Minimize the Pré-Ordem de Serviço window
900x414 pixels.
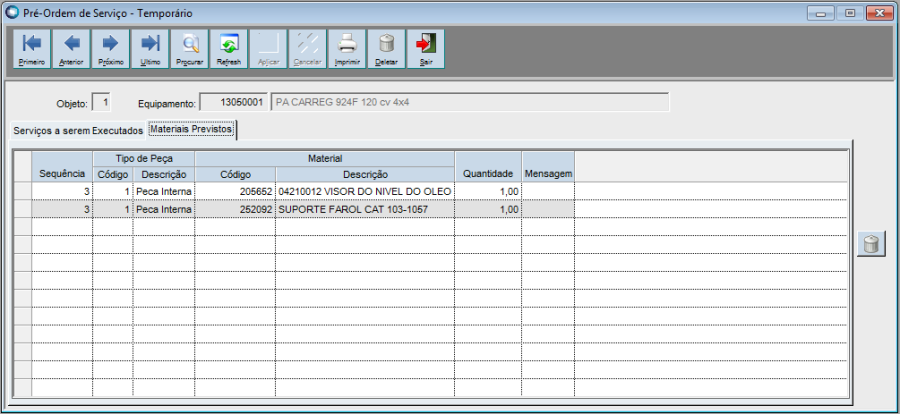(820, 13)
